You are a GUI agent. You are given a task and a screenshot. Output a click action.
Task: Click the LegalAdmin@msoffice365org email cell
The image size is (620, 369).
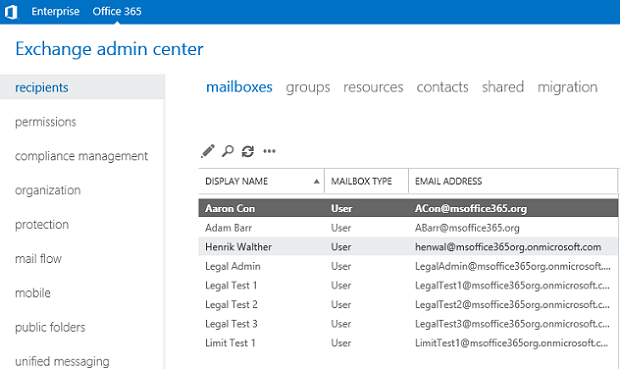click(x=512, y=266)
